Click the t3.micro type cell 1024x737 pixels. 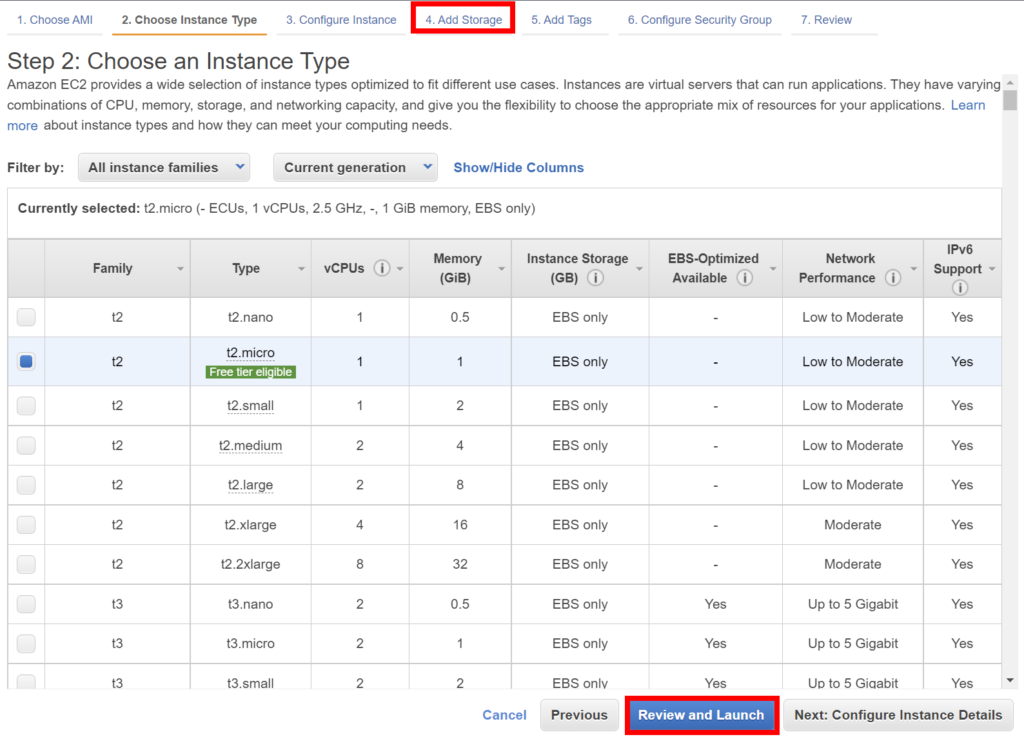250,644
